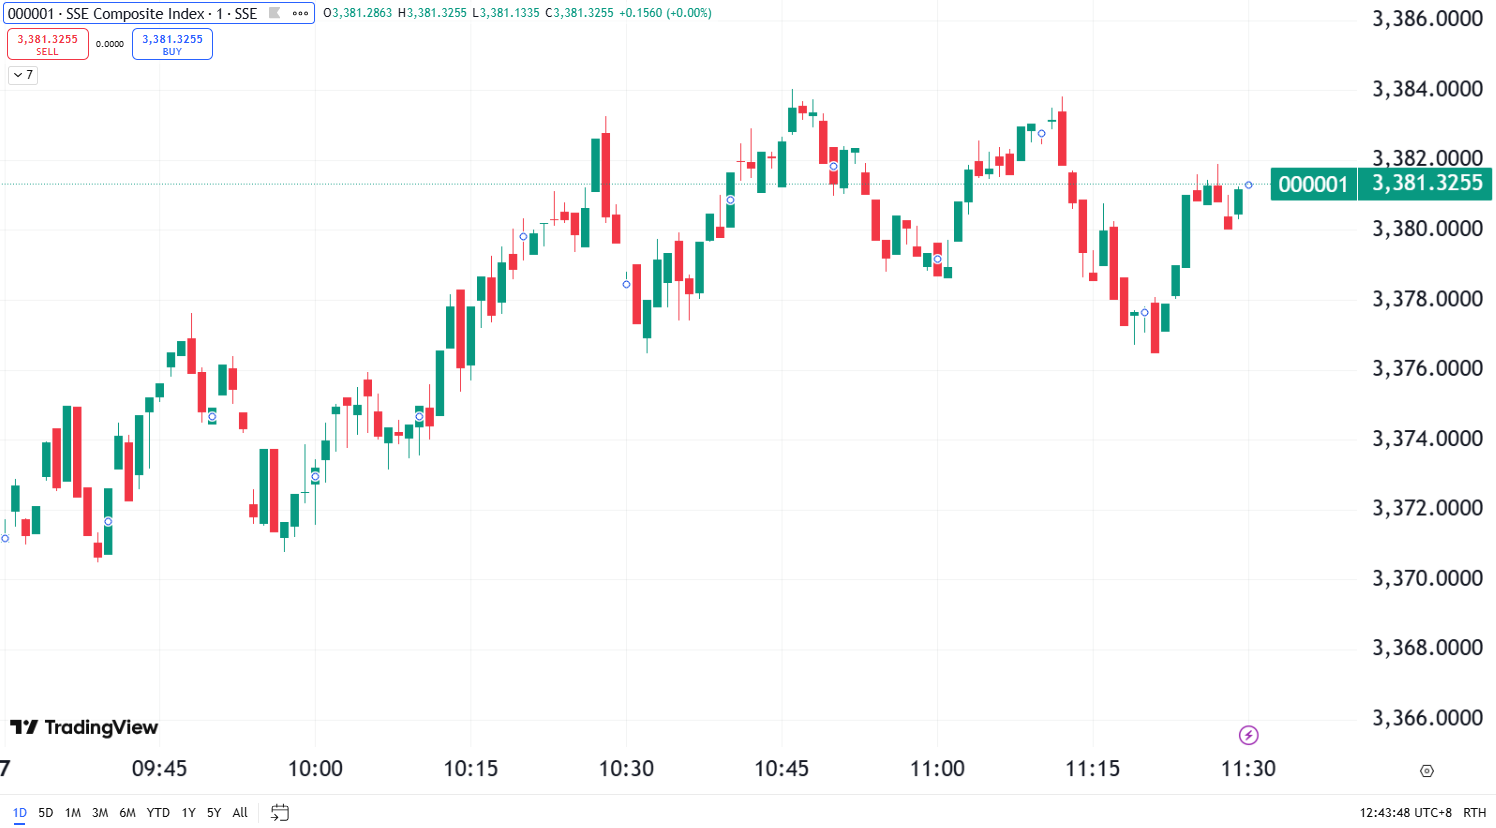Image resolution: width=1496 pixels, height=828 pixels.
Task: Open the go-to-date calendar icon
Action: click(x=280, y=812)
